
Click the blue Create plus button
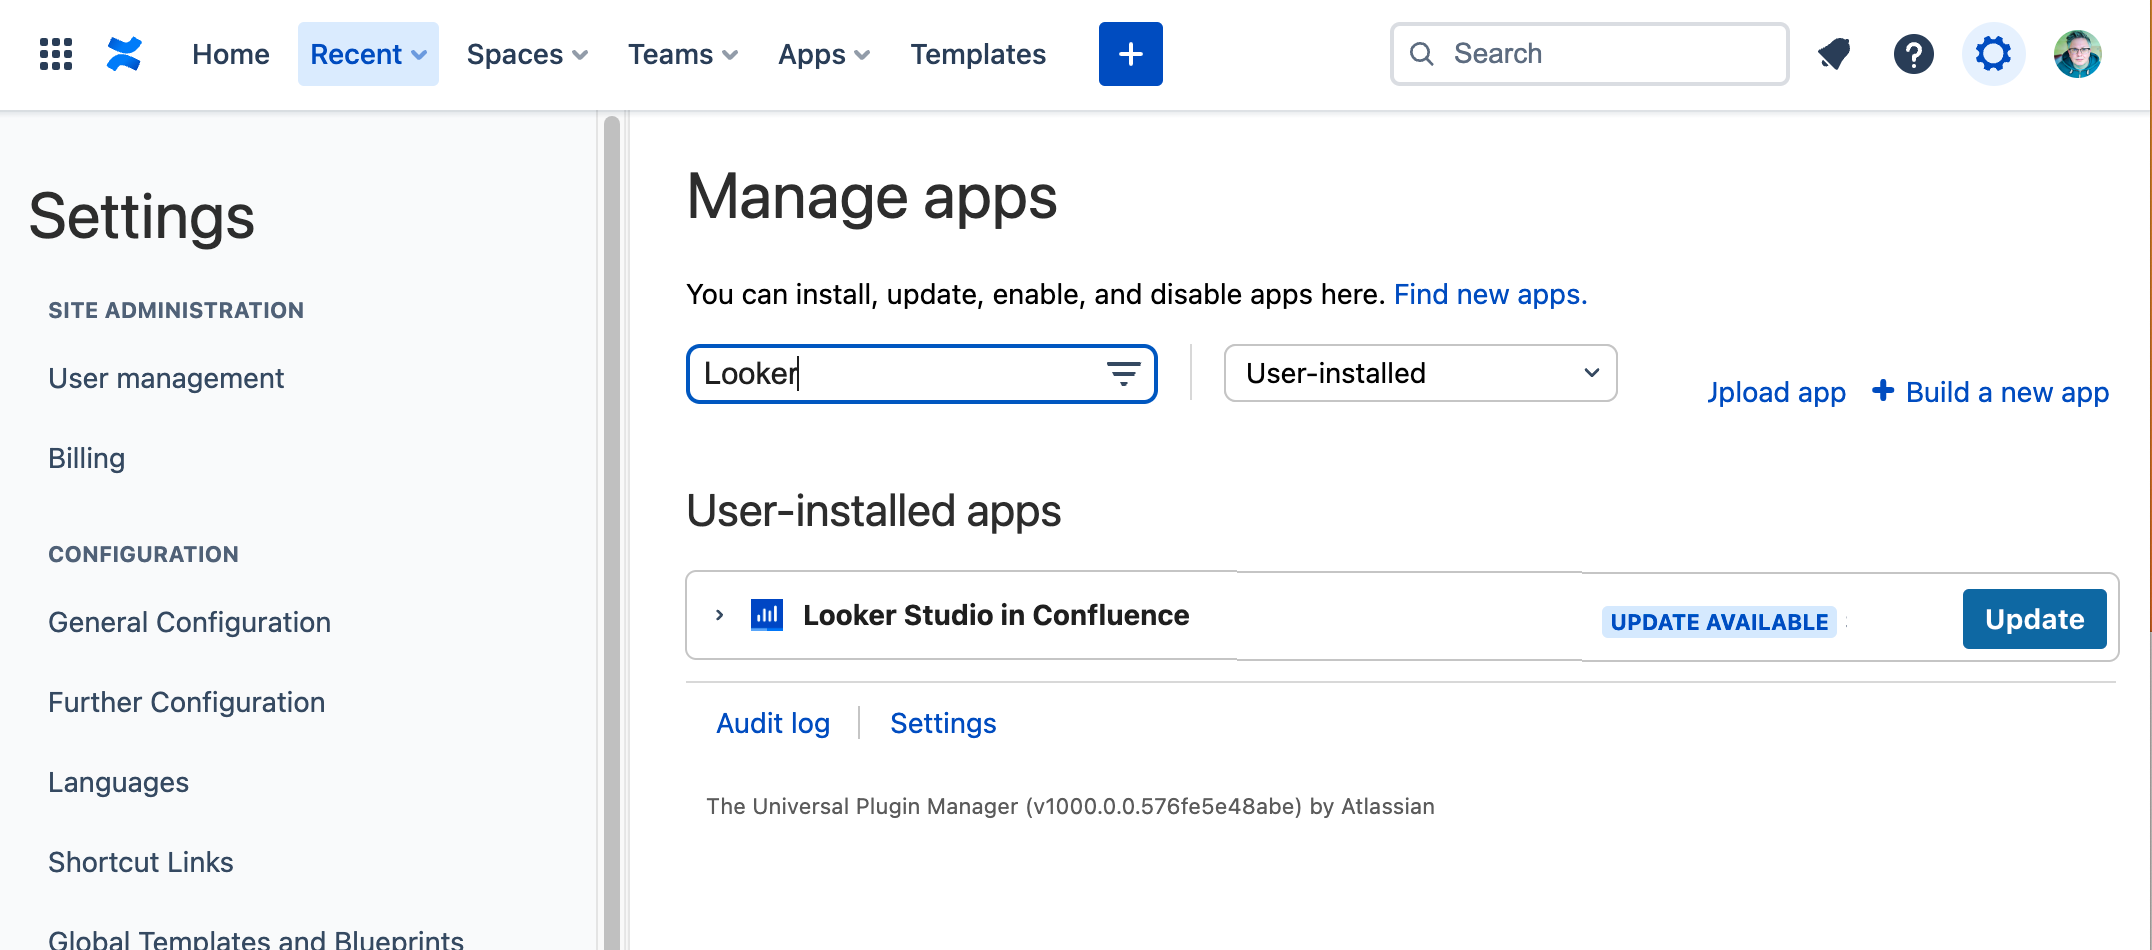1130,54
